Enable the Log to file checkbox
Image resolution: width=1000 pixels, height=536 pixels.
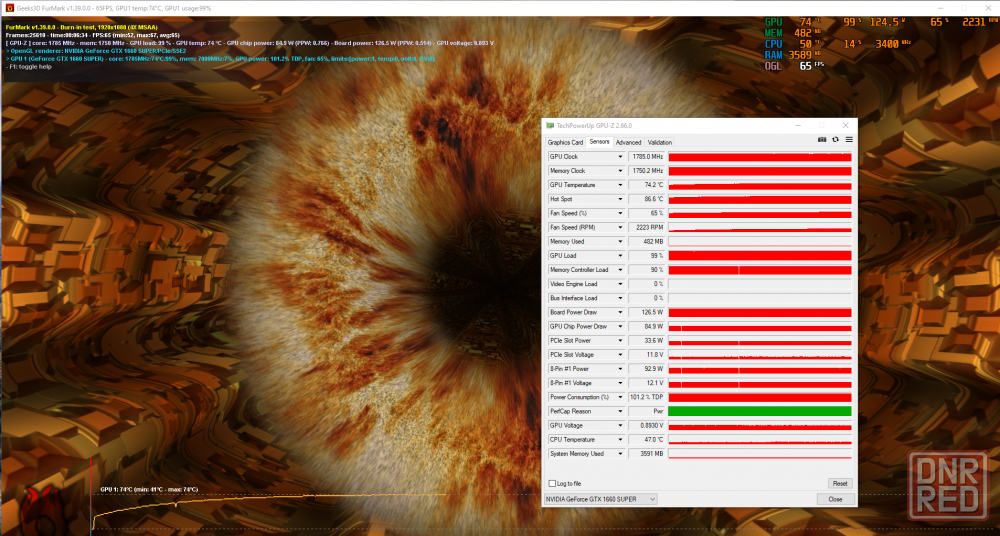(552, 484)
